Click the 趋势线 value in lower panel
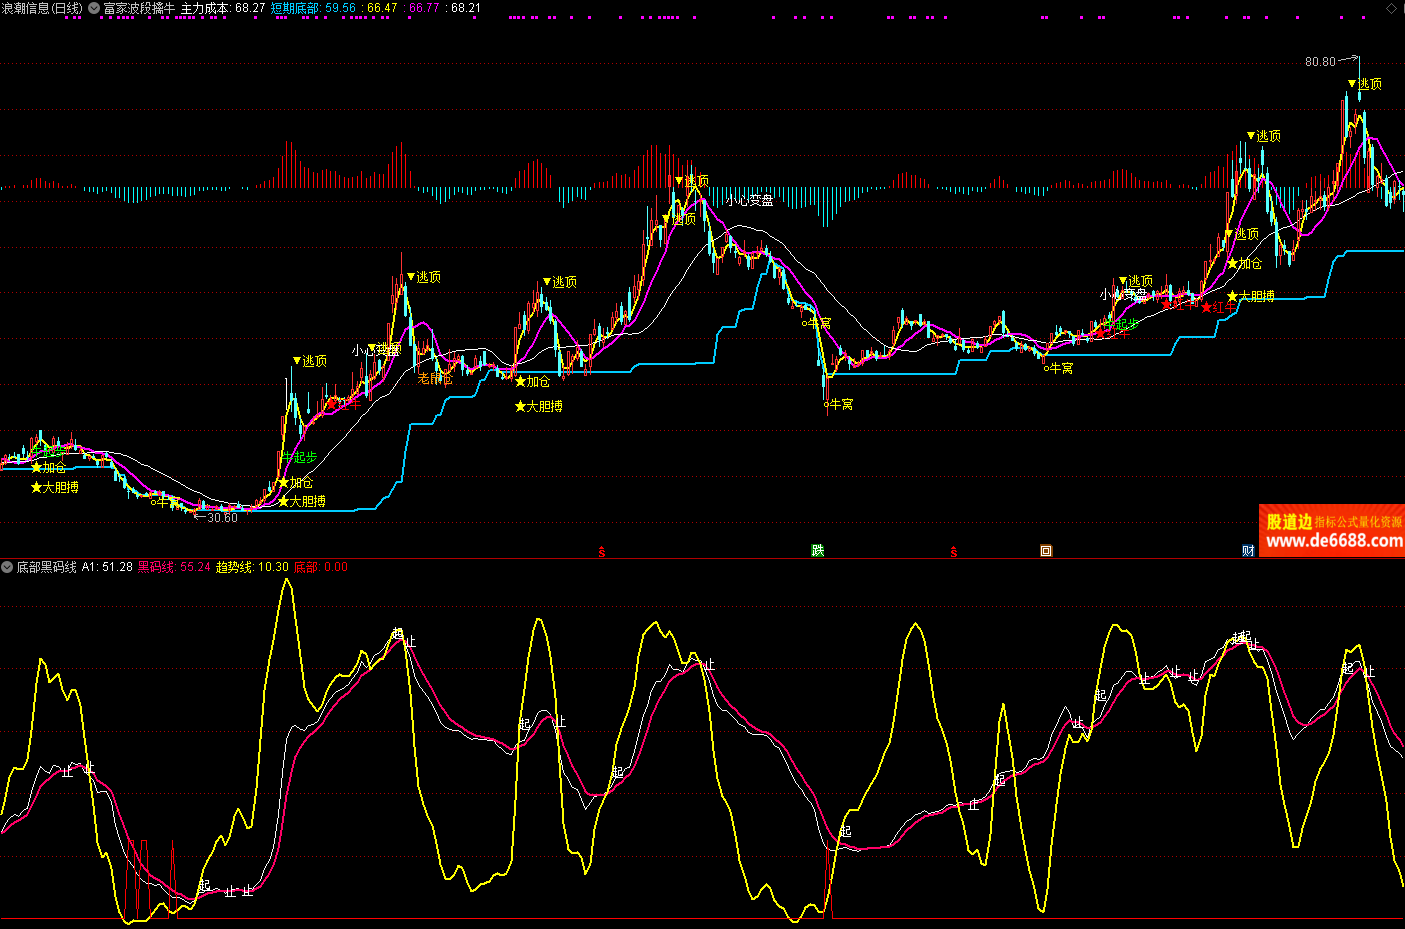The image size is (1405, 929). point(252,567)
